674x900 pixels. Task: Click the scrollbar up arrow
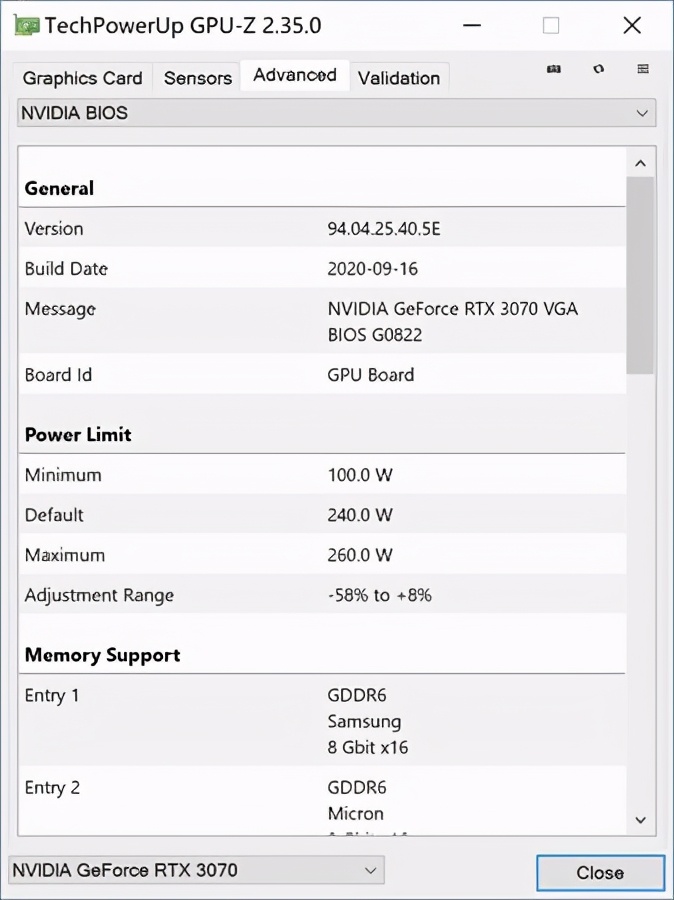tap(640, 162)
